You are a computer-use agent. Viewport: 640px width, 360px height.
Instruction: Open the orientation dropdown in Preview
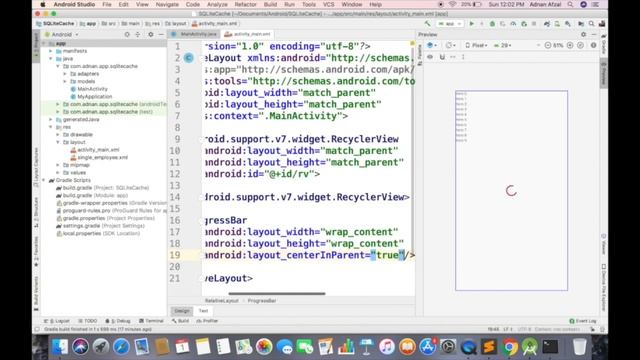pyautogui.click(x=451, y=45)
